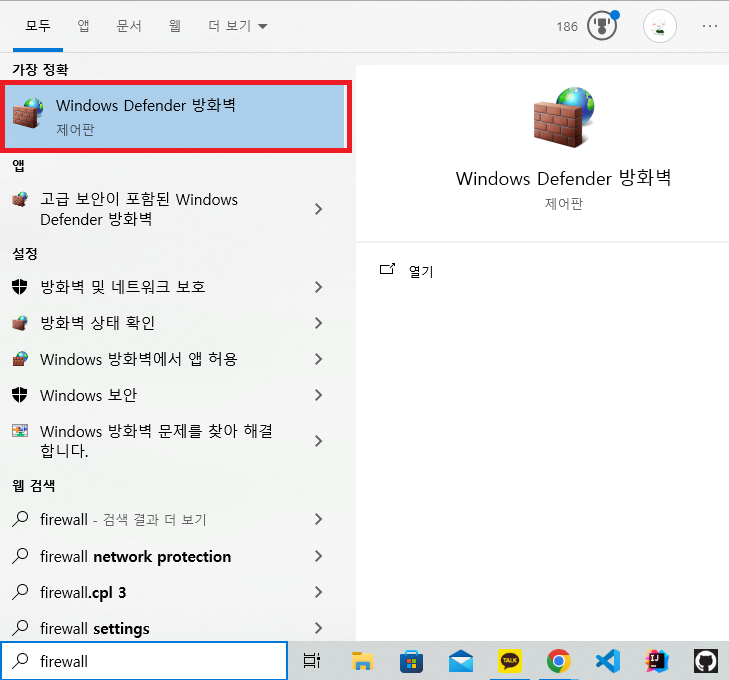Viewport: 729px width, 680px height.
Task: Click the advanced security firewall icon
Action: coord(20,199)
